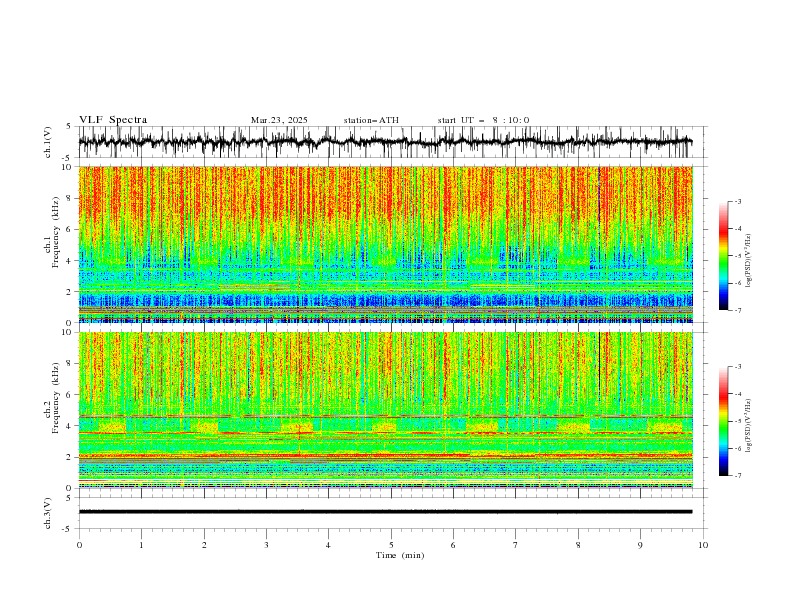Click the "ch.1(V)" waveform axis label
792x612 pixels.
pyautogui.click(x=48, y=142)
